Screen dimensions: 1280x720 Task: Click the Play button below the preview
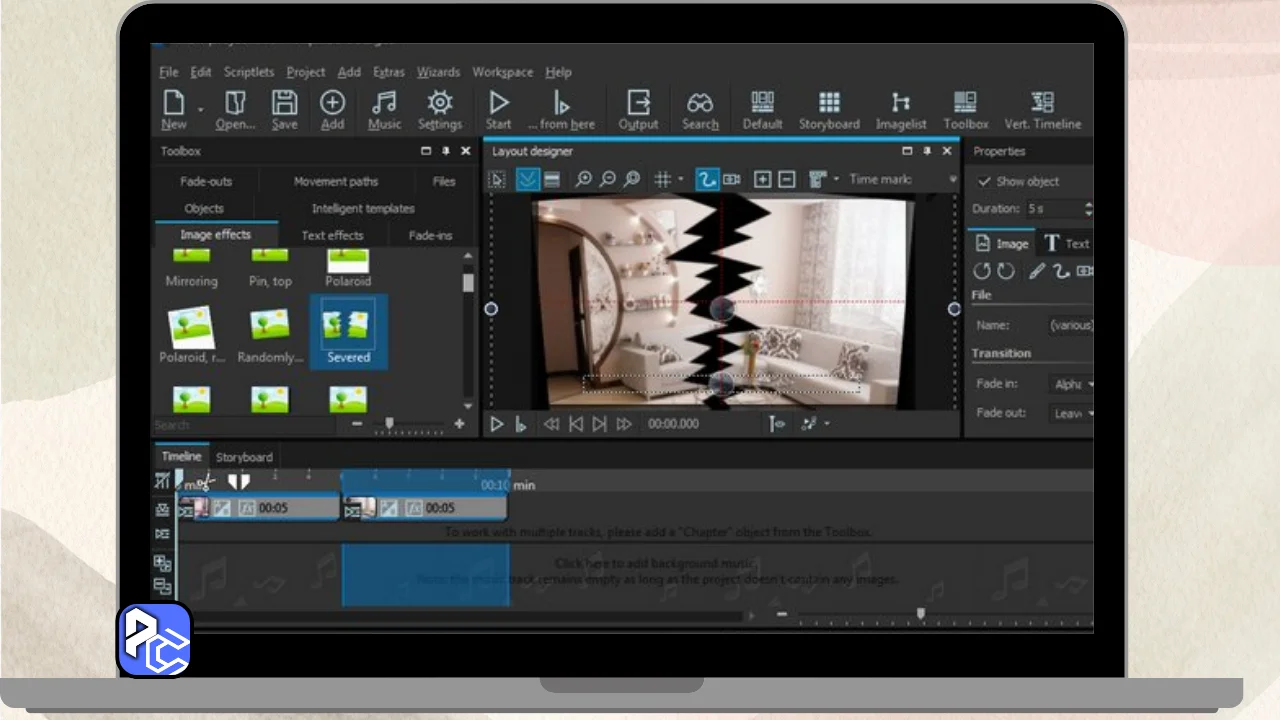click(496, 424)
